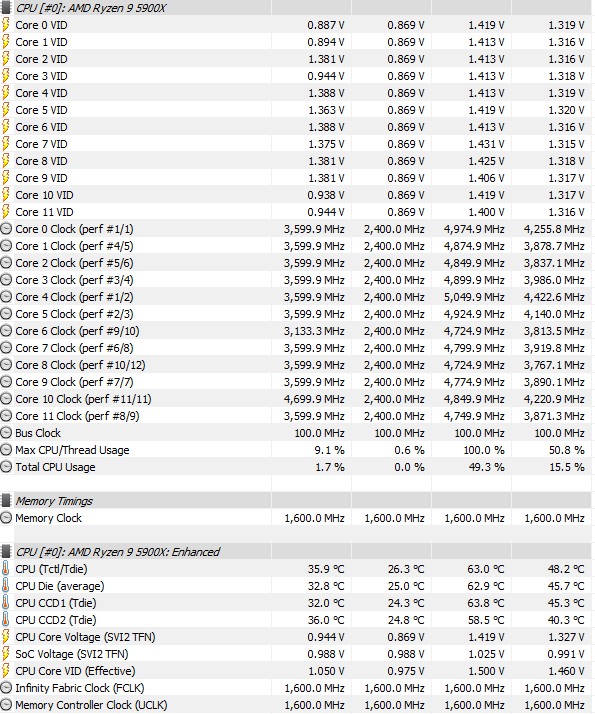The width and height of the screenshot is (595, 714).
Task: Click the CPU CCD1 (Tdie) thermometer icon
Action: (x=5, y=603)
